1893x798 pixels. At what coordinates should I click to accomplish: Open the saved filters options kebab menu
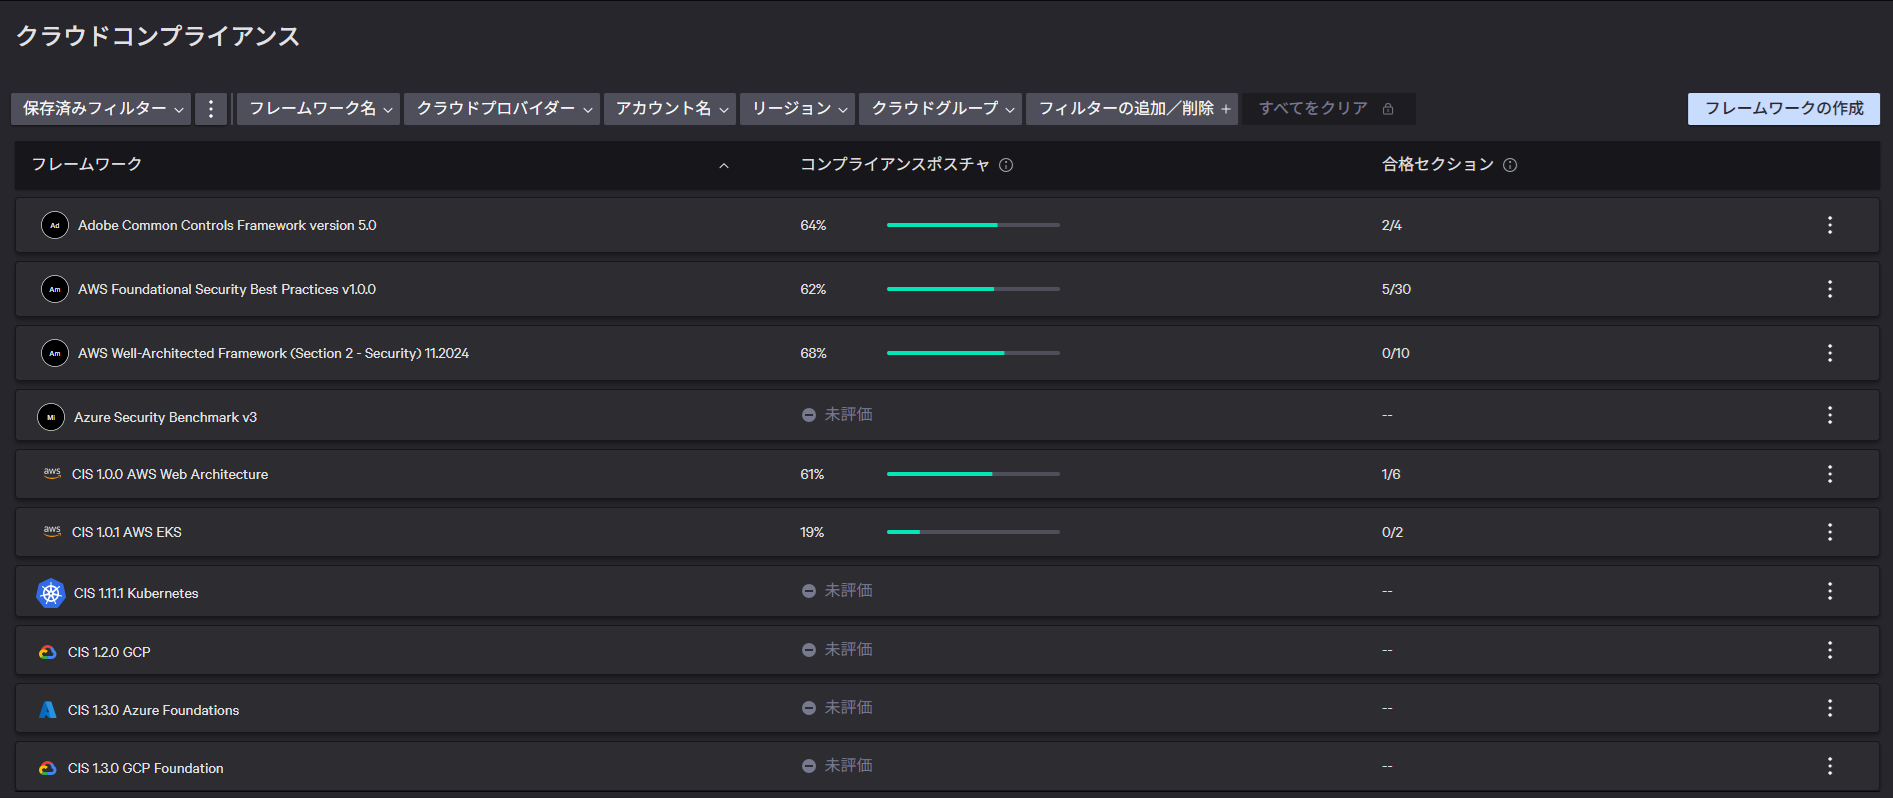(x=210, y=109)
